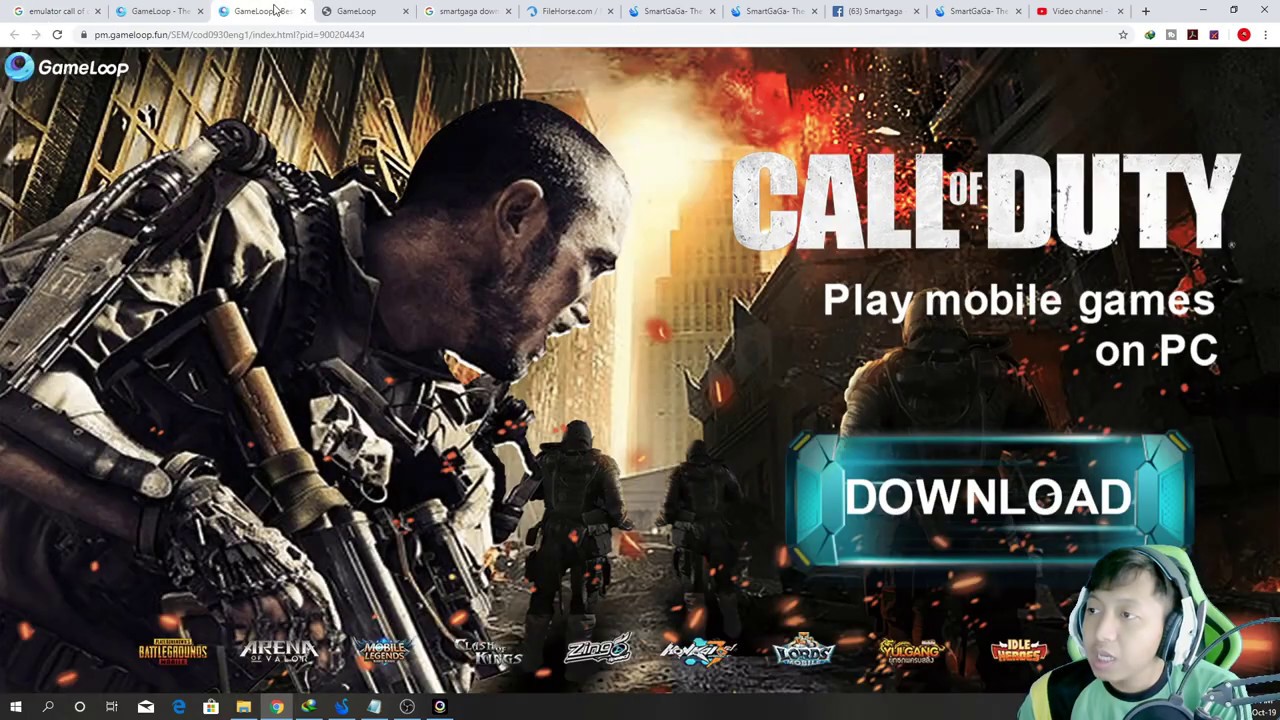Open the '(63) Smartgaga' Facebook tab
1280x720 pixels.
(x=873, y=11)
